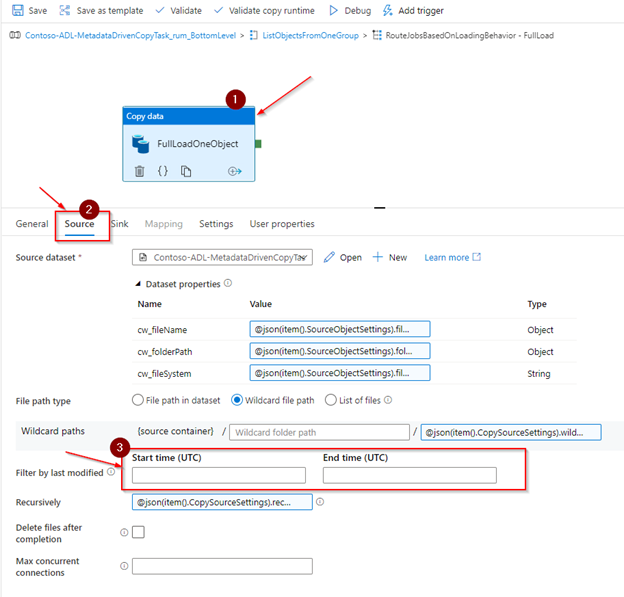Click the cw_folderPath value field
Viewport: 624px width, 597px height.
(x=340, y=351)
